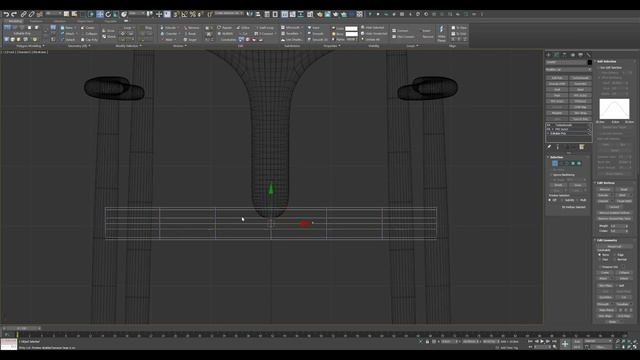
Task: Go to the start frame
Action: (530, 341)
